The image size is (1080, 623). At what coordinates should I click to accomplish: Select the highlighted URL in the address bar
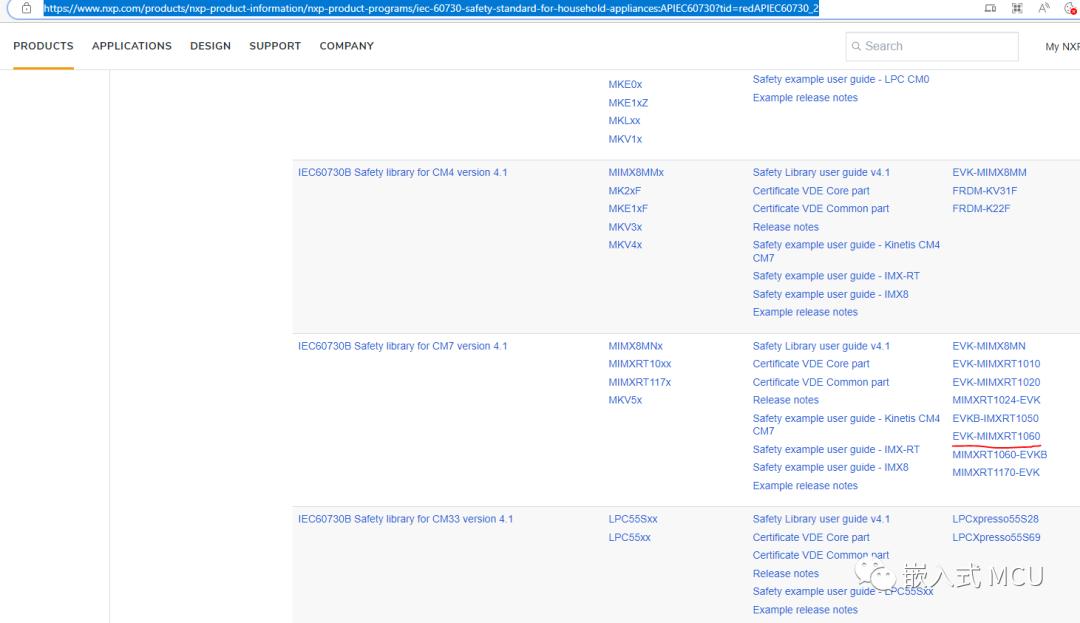(x=431, y=8)
